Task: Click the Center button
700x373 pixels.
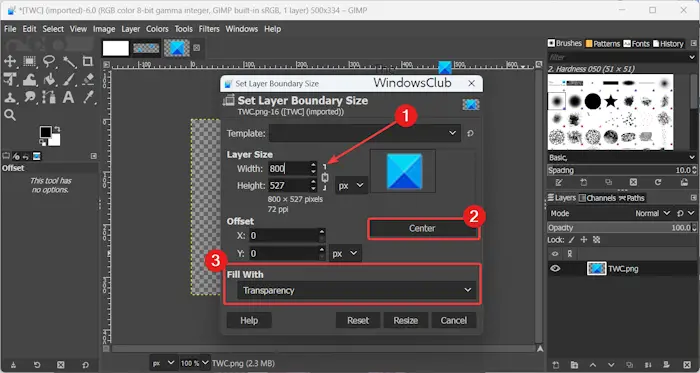Action: point(422,228)
